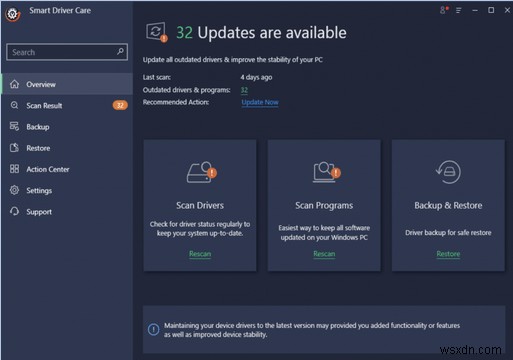Open the Overview section
This screenshot has height=360, width=513.
[x=67, y=84]
